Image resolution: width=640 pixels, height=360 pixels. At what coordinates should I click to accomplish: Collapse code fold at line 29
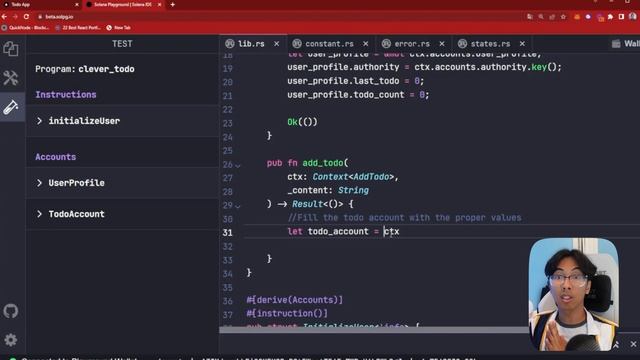tap(238, 206)
